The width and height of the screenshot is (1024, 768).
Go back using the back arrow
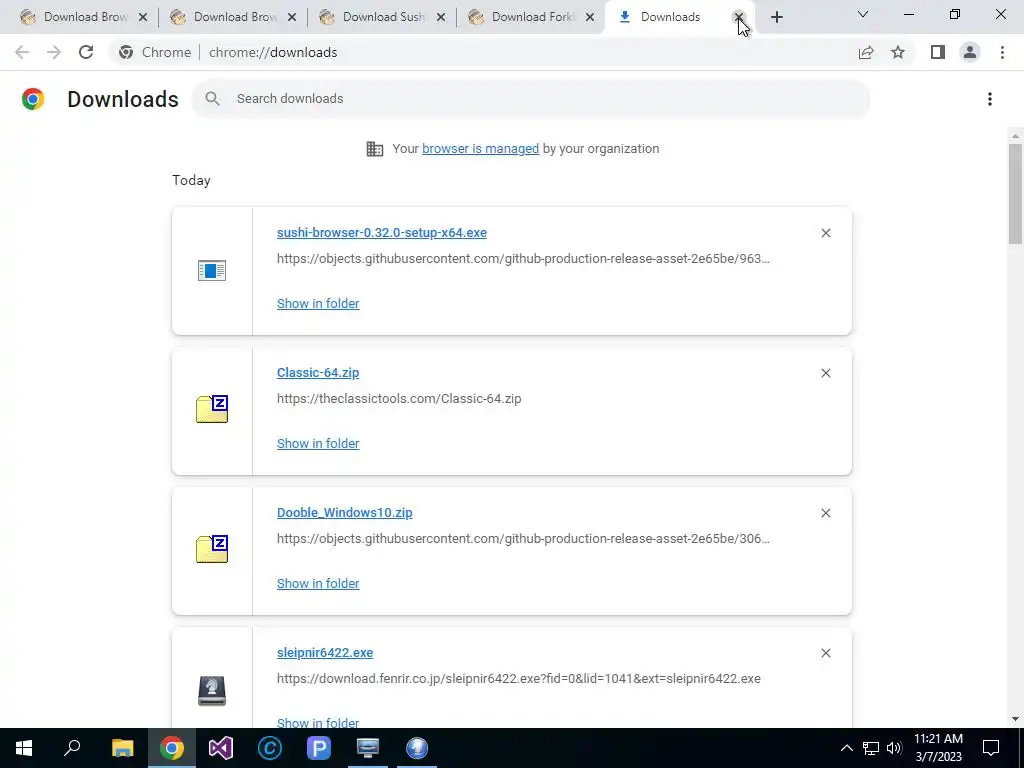[x=22, y=52]
